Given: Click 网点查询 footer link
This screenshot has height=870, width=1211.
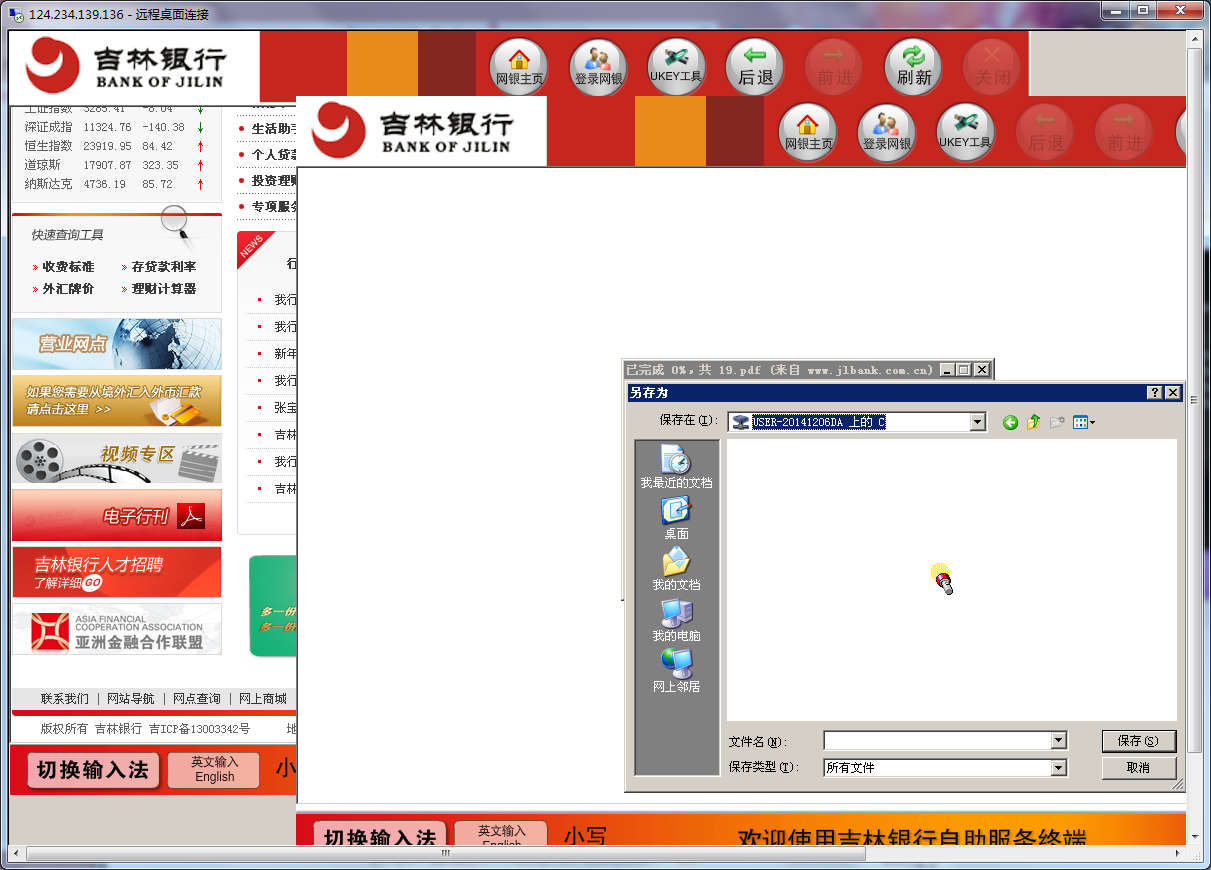Looking at the screenshot, I should point(197,699).
